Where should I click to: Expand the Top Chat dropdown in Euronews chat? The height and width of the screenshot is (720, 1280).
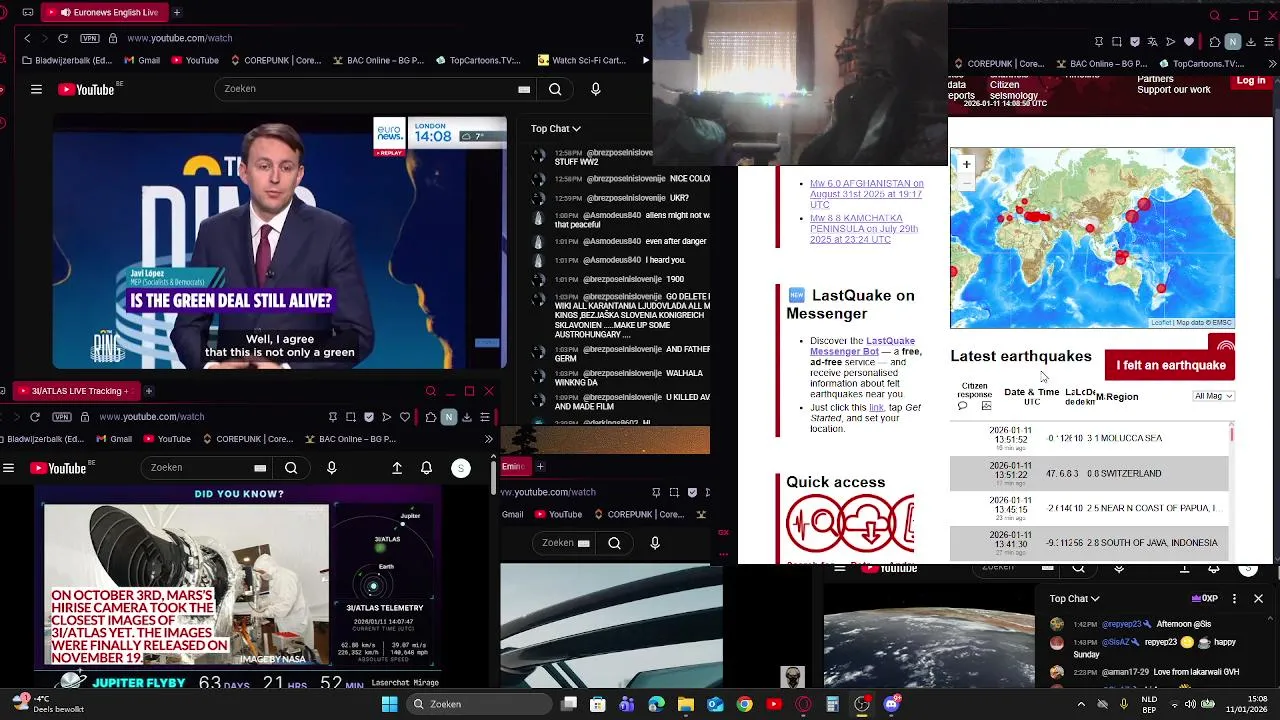pyautogui.click(x=555, y=128)
